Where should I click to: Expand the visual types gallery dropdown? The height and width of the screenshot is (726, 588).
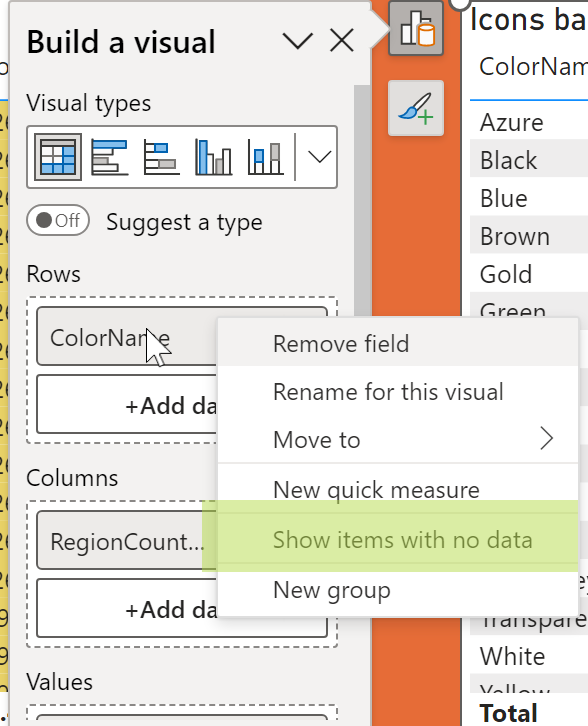[x=319, y=157]
